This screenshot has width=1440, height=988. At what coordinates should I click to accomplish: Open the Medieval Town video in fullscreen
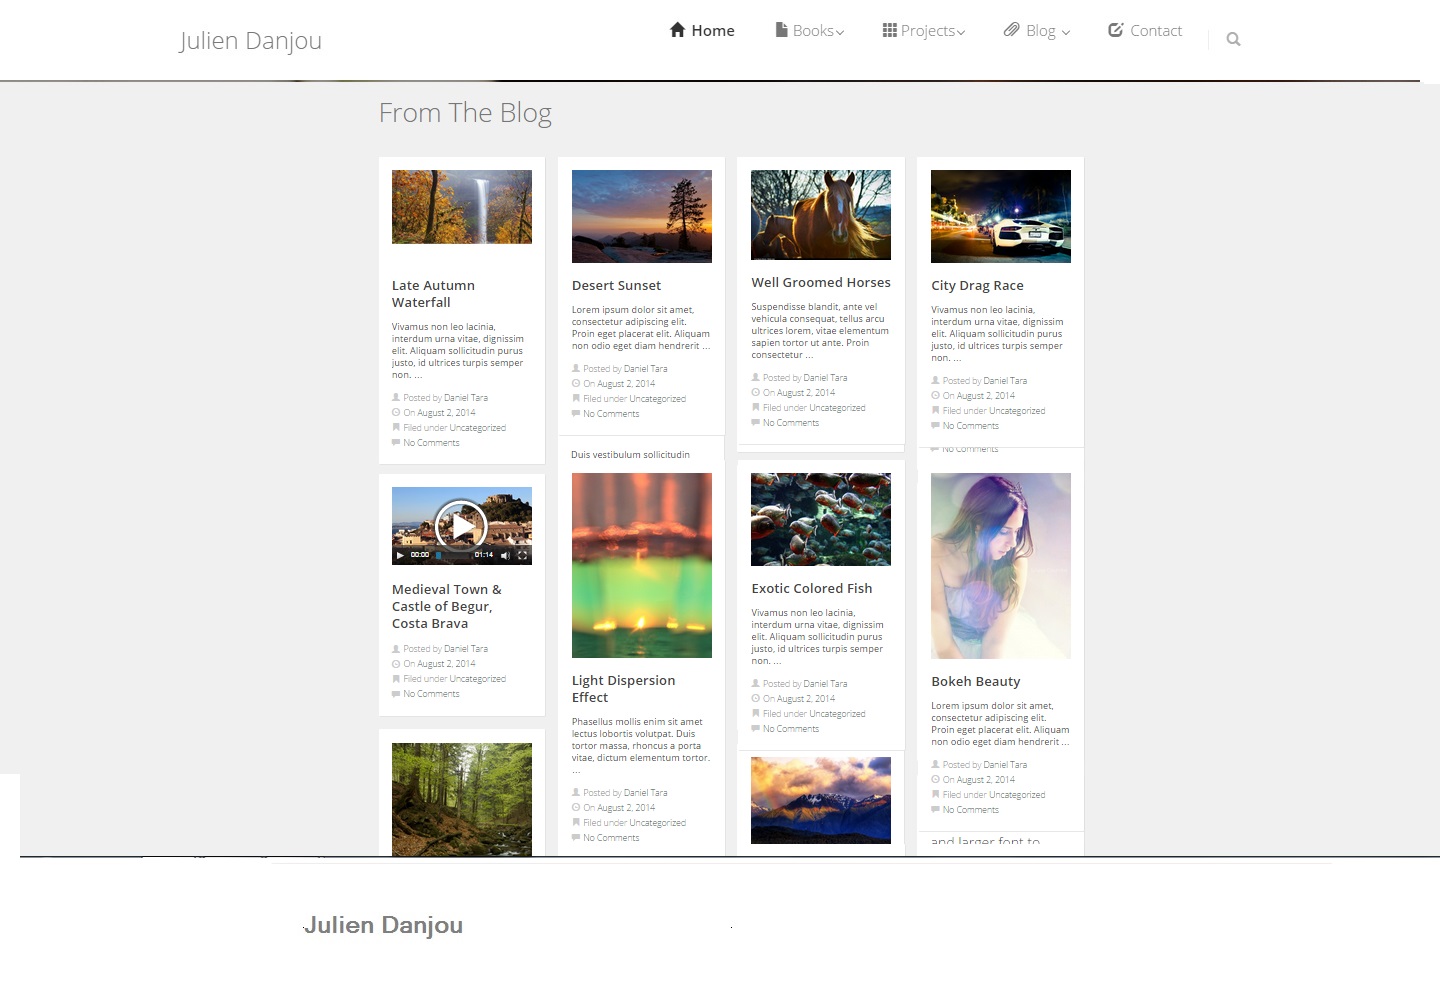pyautogui.click(x=522, y=555)
